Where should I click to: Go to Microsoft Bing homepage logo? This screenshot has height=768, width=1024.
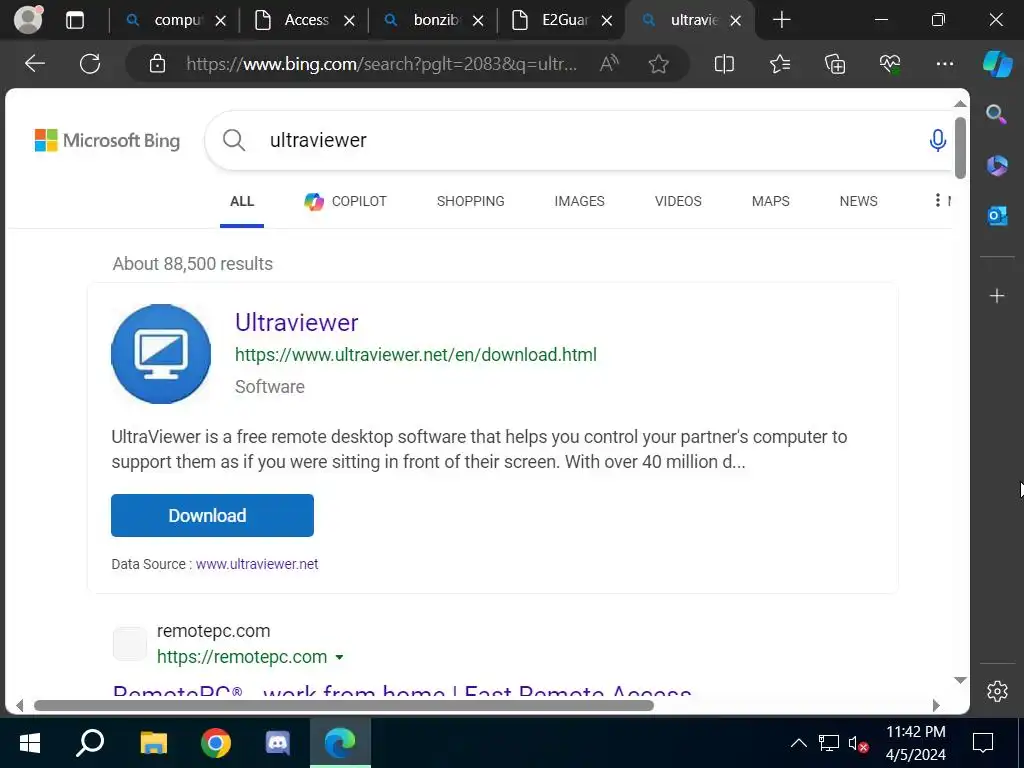point(107,140)
